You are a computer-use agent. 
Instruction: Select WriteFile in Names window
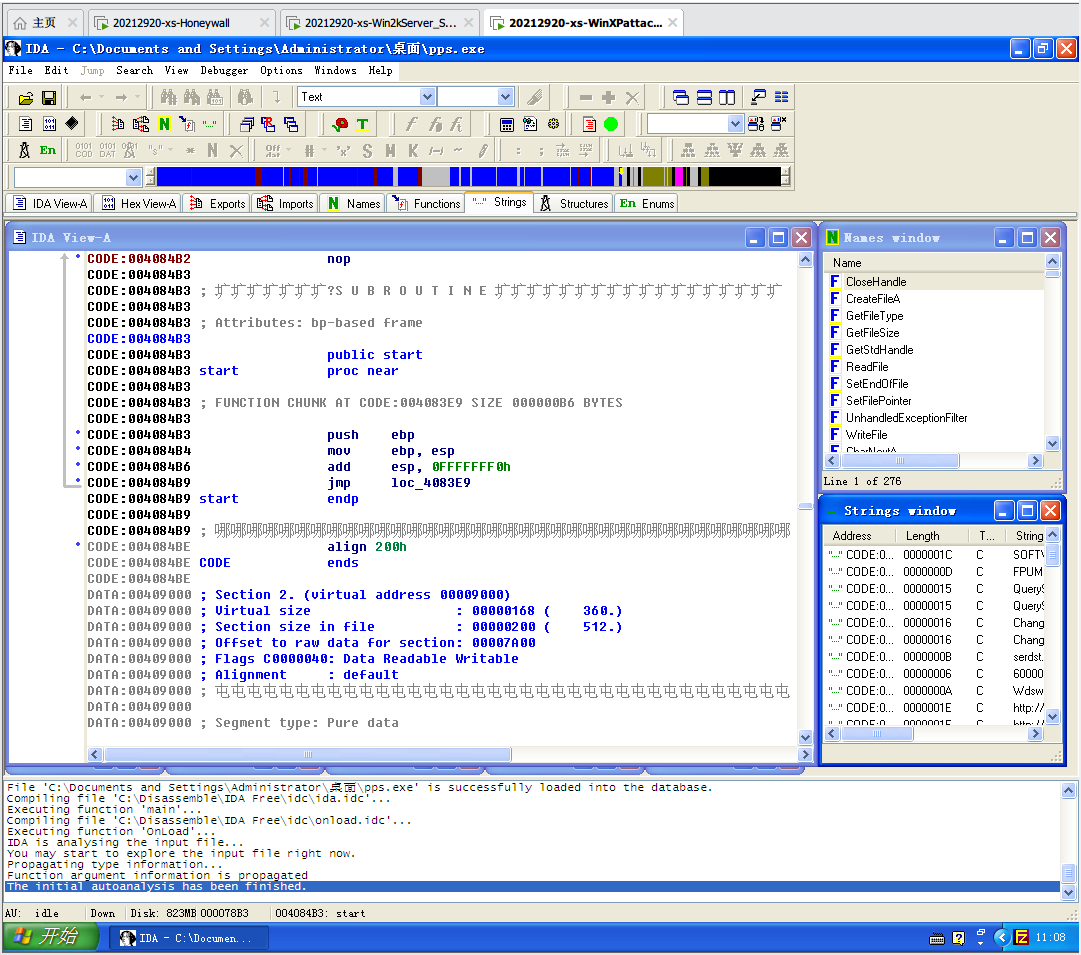[x=867, y=435]
